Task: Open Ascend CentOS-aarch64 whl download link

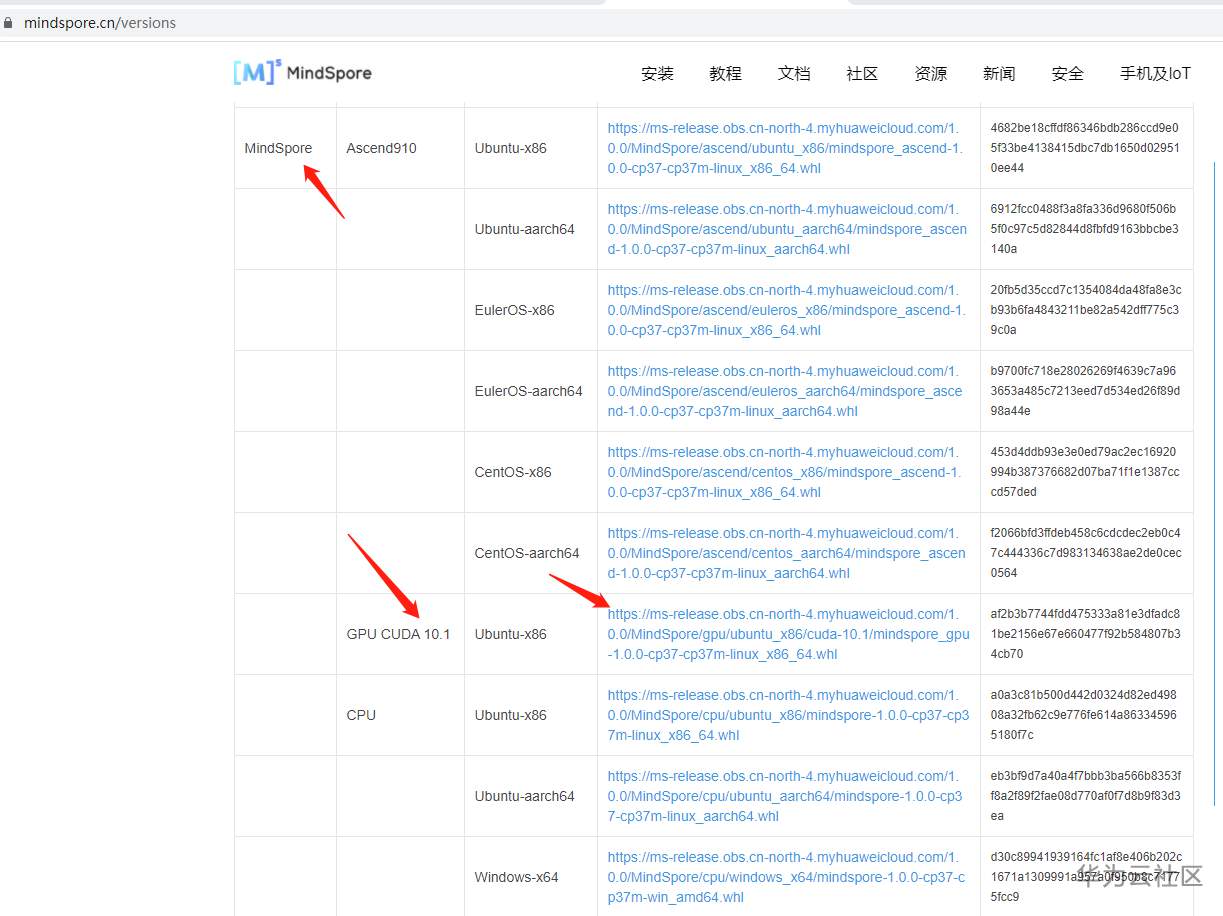Action: tap(787, 553)
